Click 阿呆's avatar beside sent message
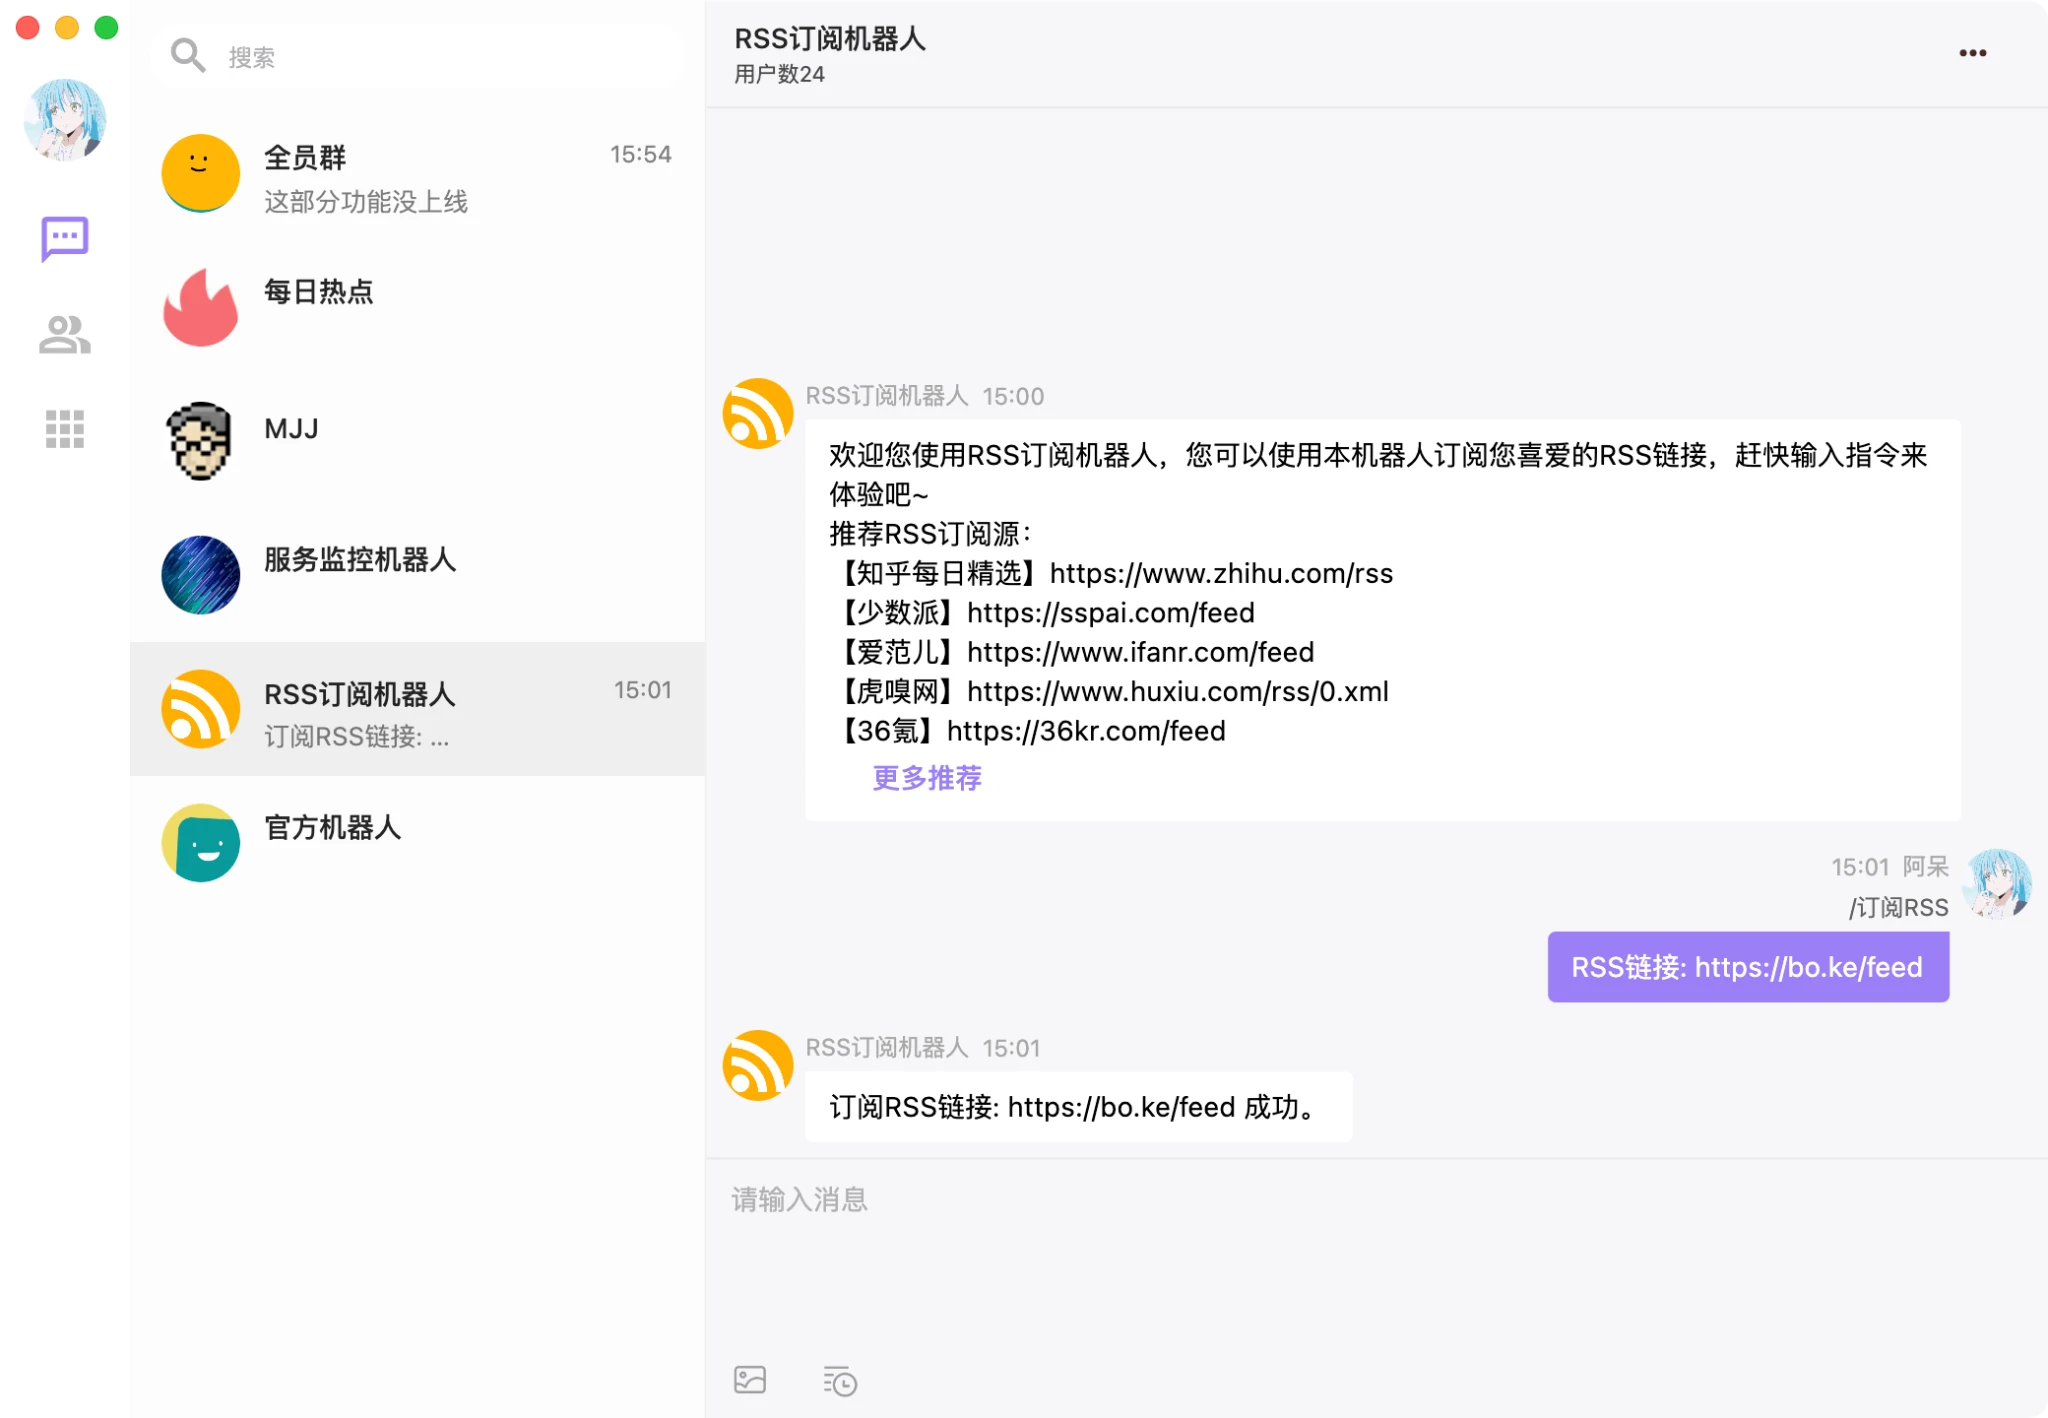 pyautogui.click(x=1997, y=883)
